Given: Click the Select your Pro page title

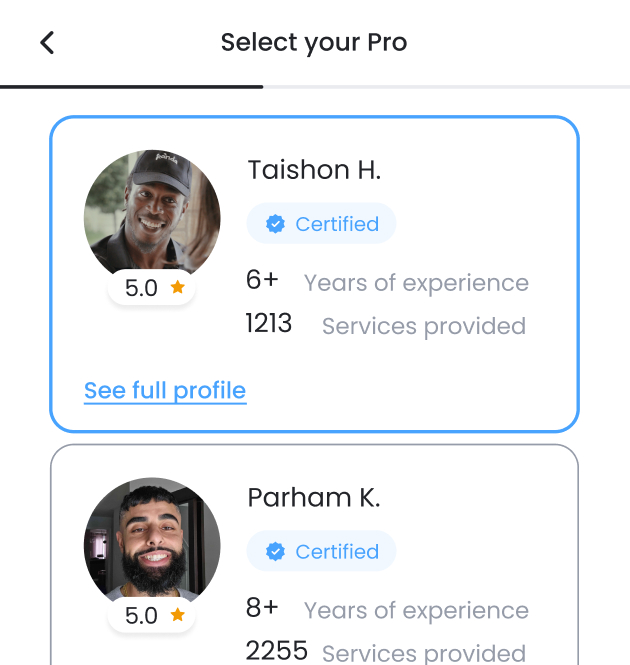Looking at the screenshot, I should (x=314, y=42).
